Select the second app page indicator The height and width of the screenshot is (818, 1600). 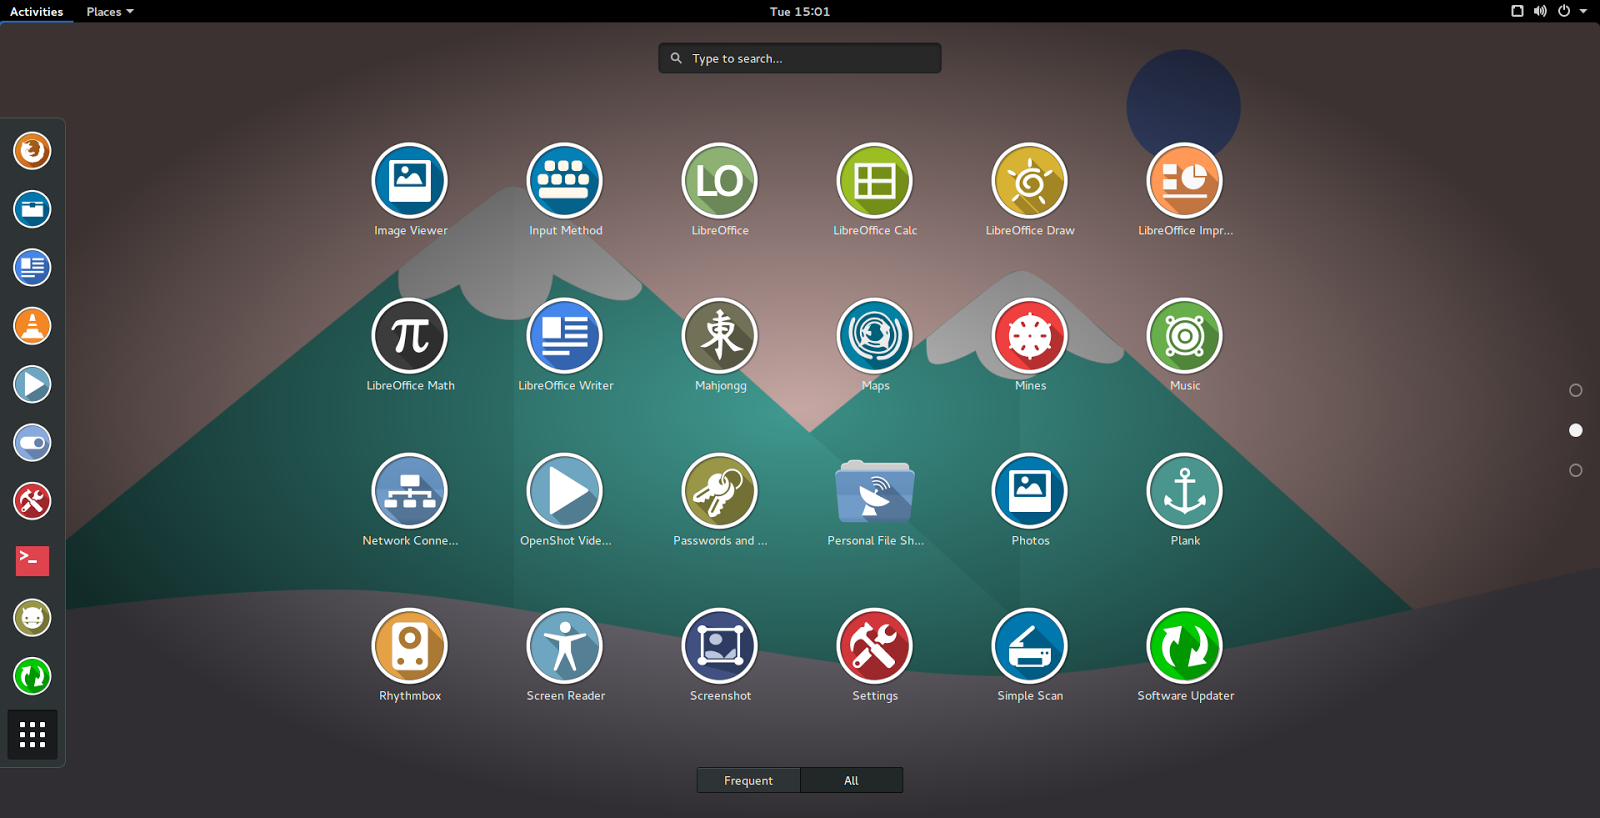pyautogui.click(x=1576, y=430)
